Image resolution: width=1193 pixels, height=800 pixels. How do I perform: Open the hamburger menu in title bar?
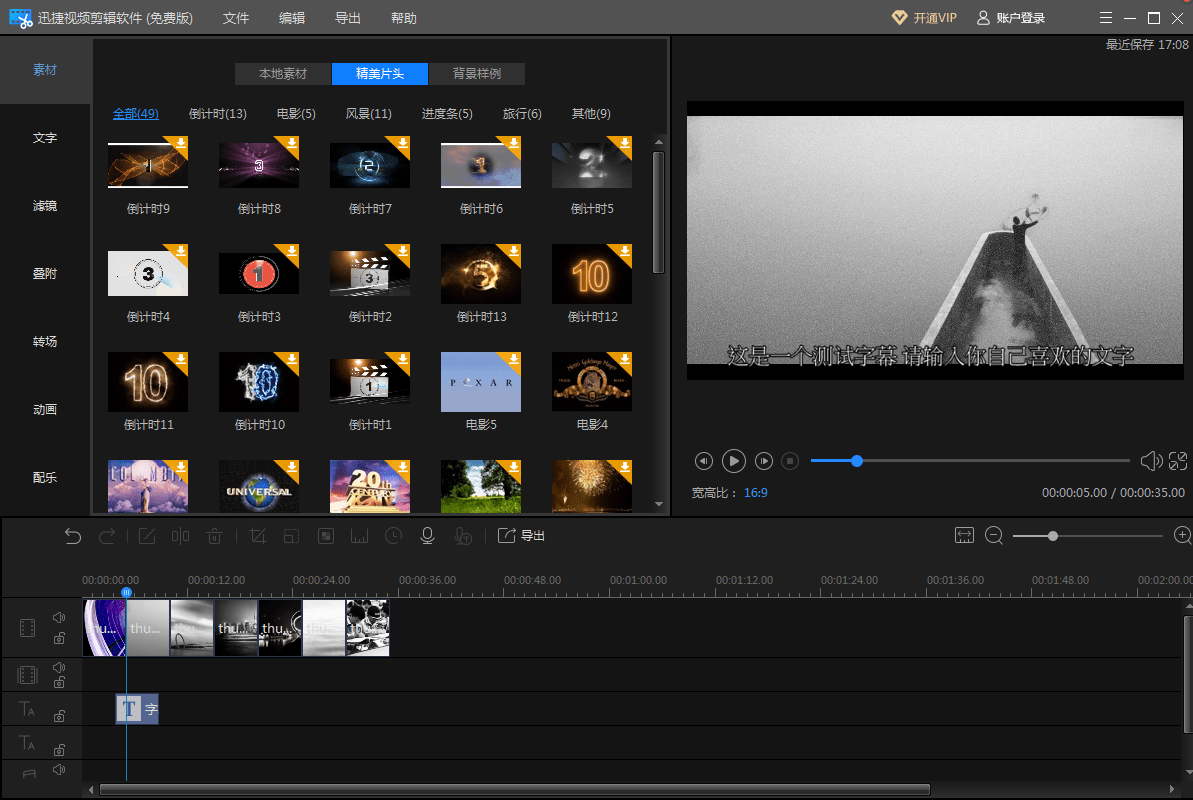[1105, 18]
